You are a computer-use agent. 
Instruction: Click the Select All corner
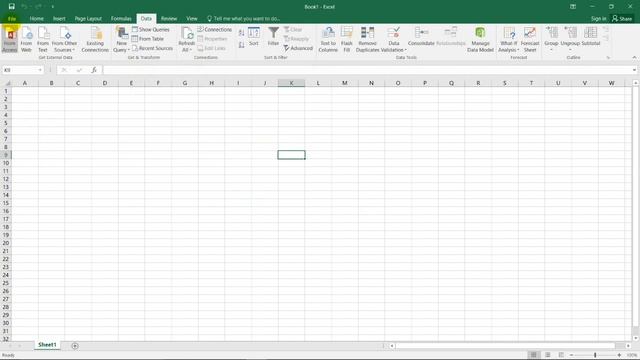6,83
